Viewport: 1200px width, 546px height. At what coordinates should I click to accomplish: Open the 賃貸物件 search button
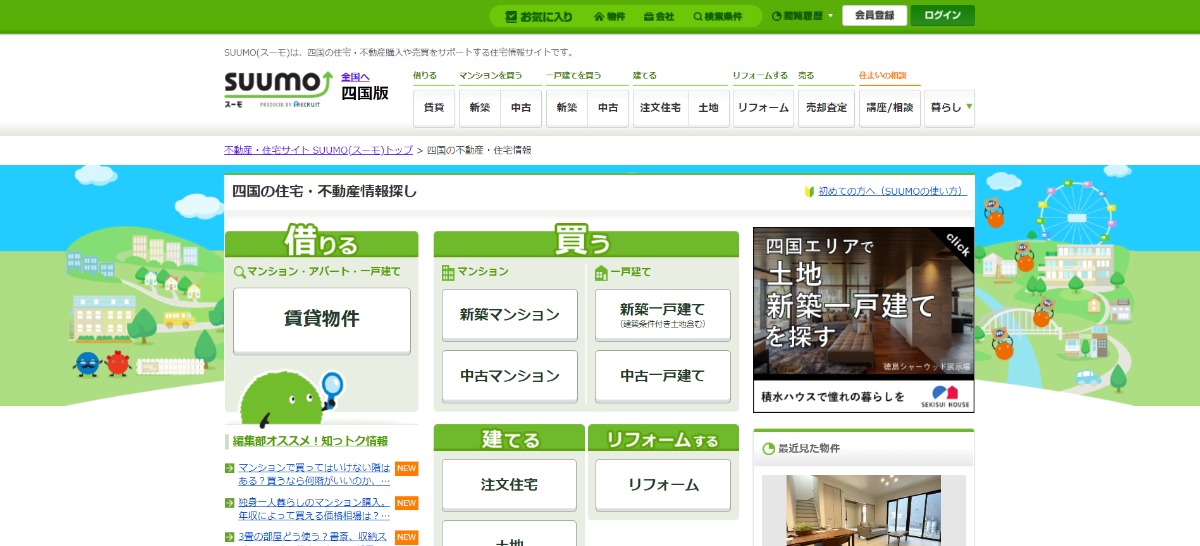click(321, 320)
